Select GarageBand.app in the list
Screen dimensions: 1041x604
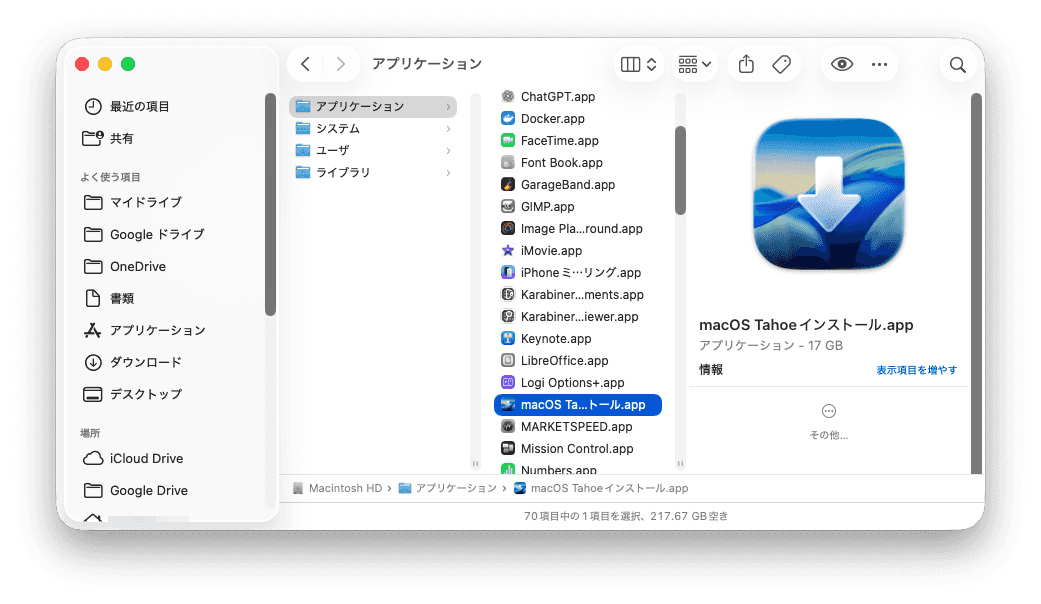click(x=567, y=185)
